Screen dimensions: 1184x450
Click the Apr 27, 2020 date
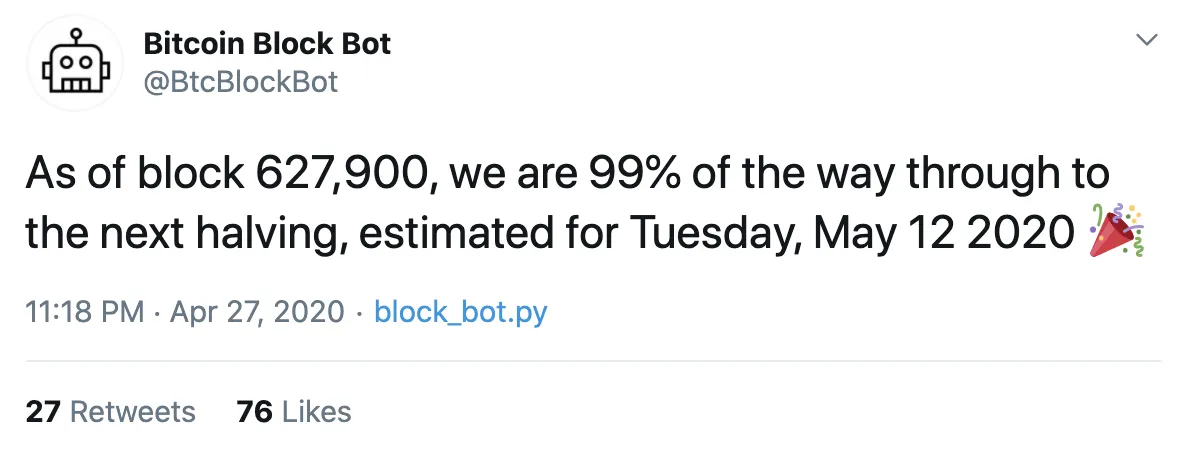[257, 313]
